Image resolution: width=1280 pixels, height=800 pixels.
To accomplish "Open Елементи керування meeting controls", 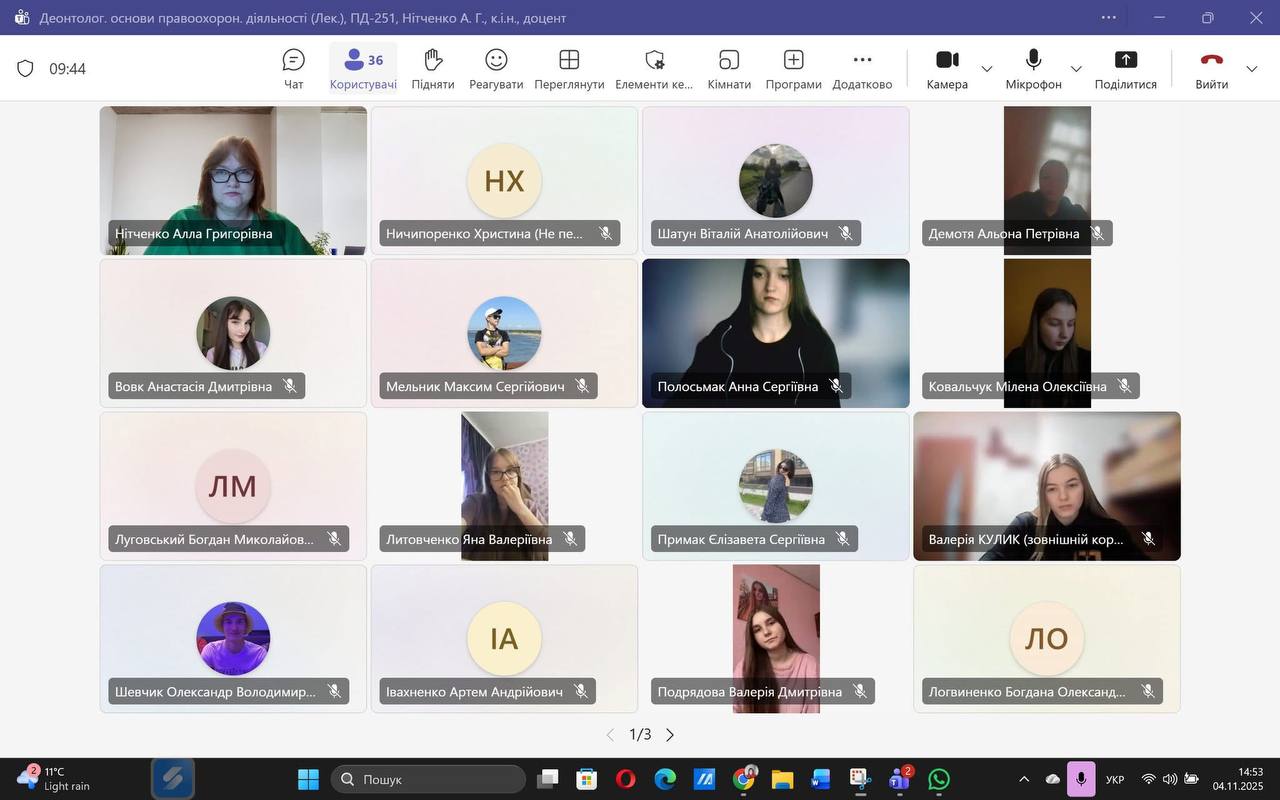I will (x=654, y=68).
